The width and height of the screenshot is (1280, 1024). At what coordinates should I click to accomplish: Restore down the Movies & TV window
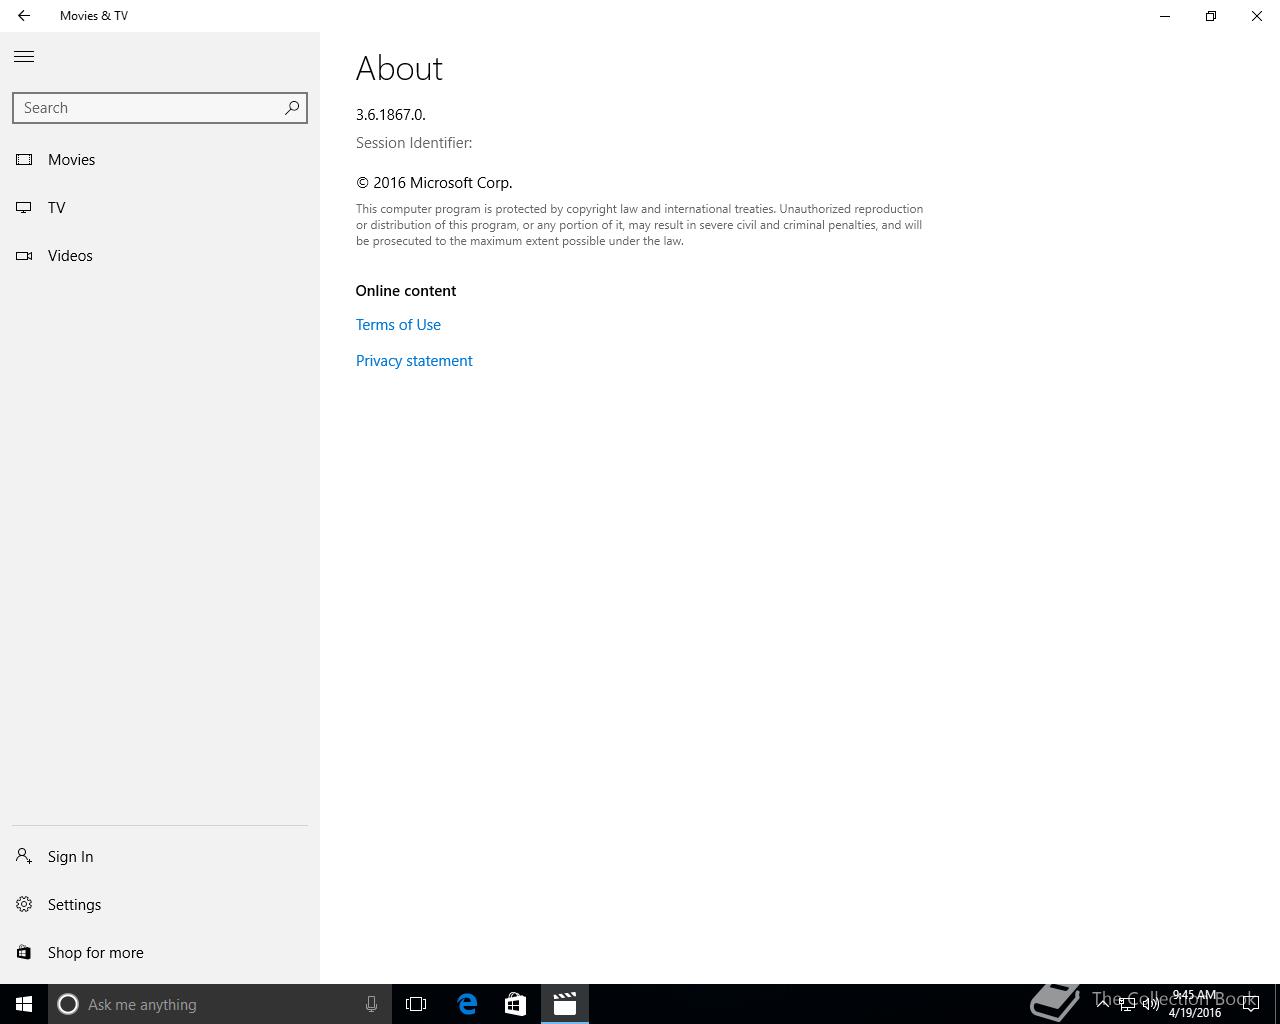tap(1211, 16)
